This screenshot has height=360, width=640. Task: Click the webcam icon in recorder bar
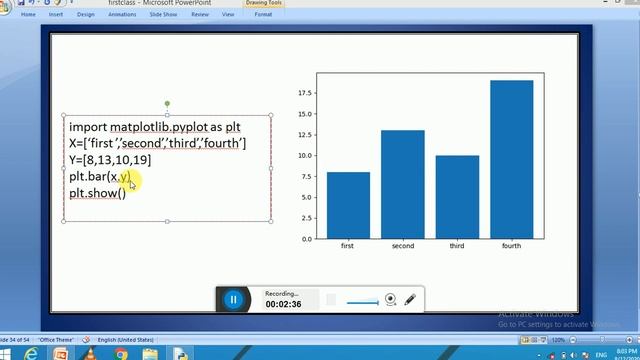click(x=390, y=300)
